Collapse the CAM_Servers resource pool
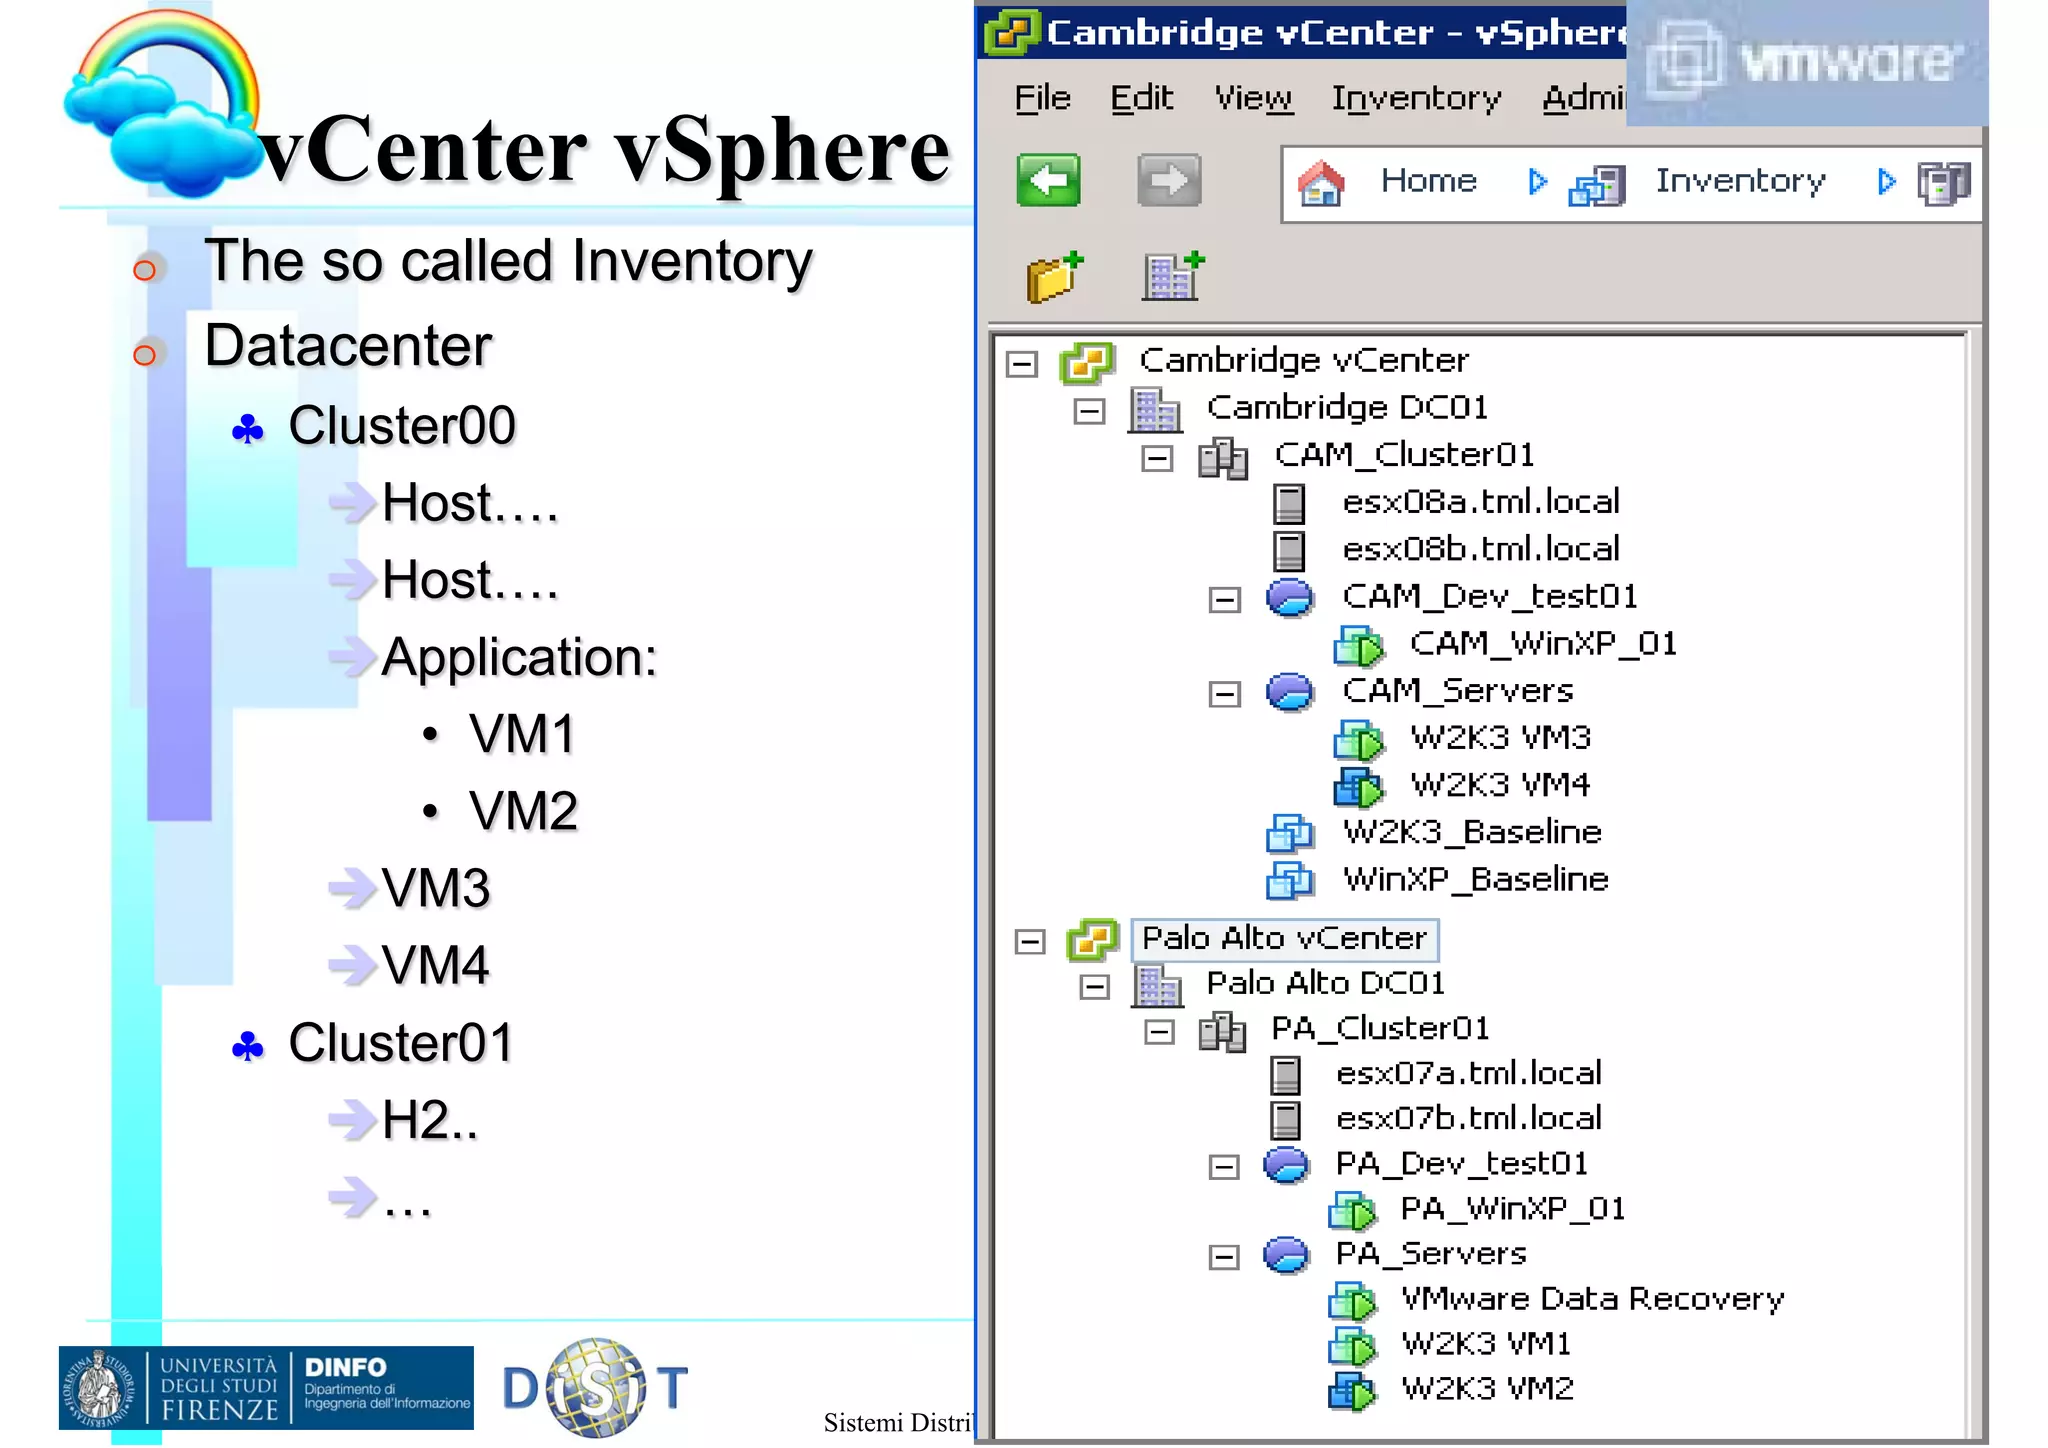The width and height of the screenshot is (2048, 1448). tap(1224, 694)
